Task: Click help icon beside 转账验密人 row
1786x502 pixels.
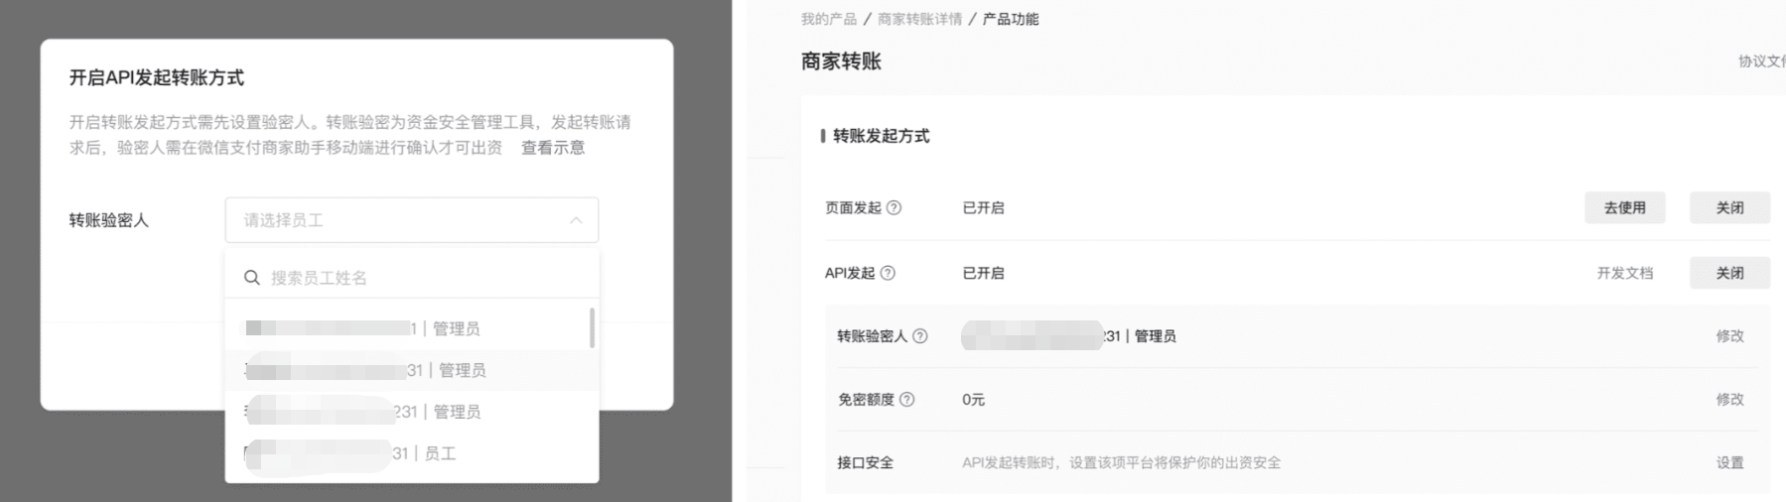Action: click(x=920, y=336)
